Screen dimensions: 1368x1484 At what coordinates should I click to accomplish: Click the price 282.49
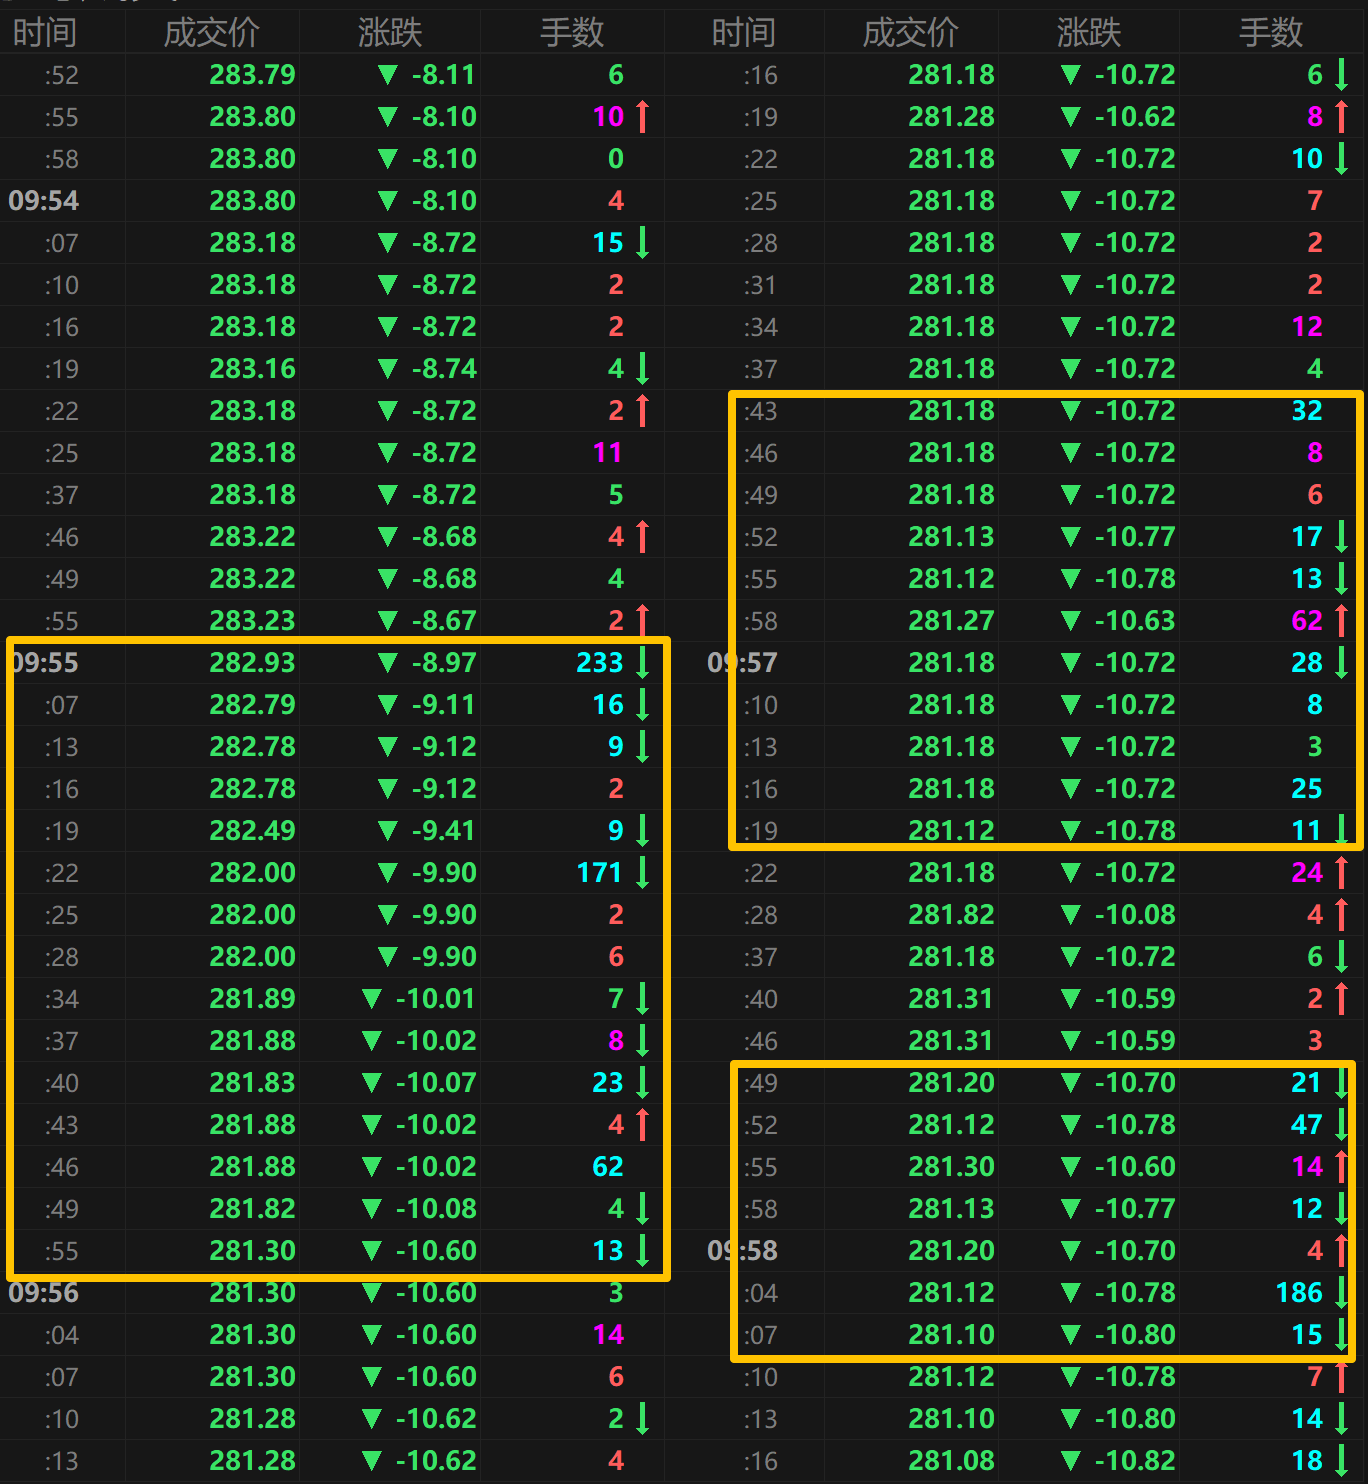(252, 830)
